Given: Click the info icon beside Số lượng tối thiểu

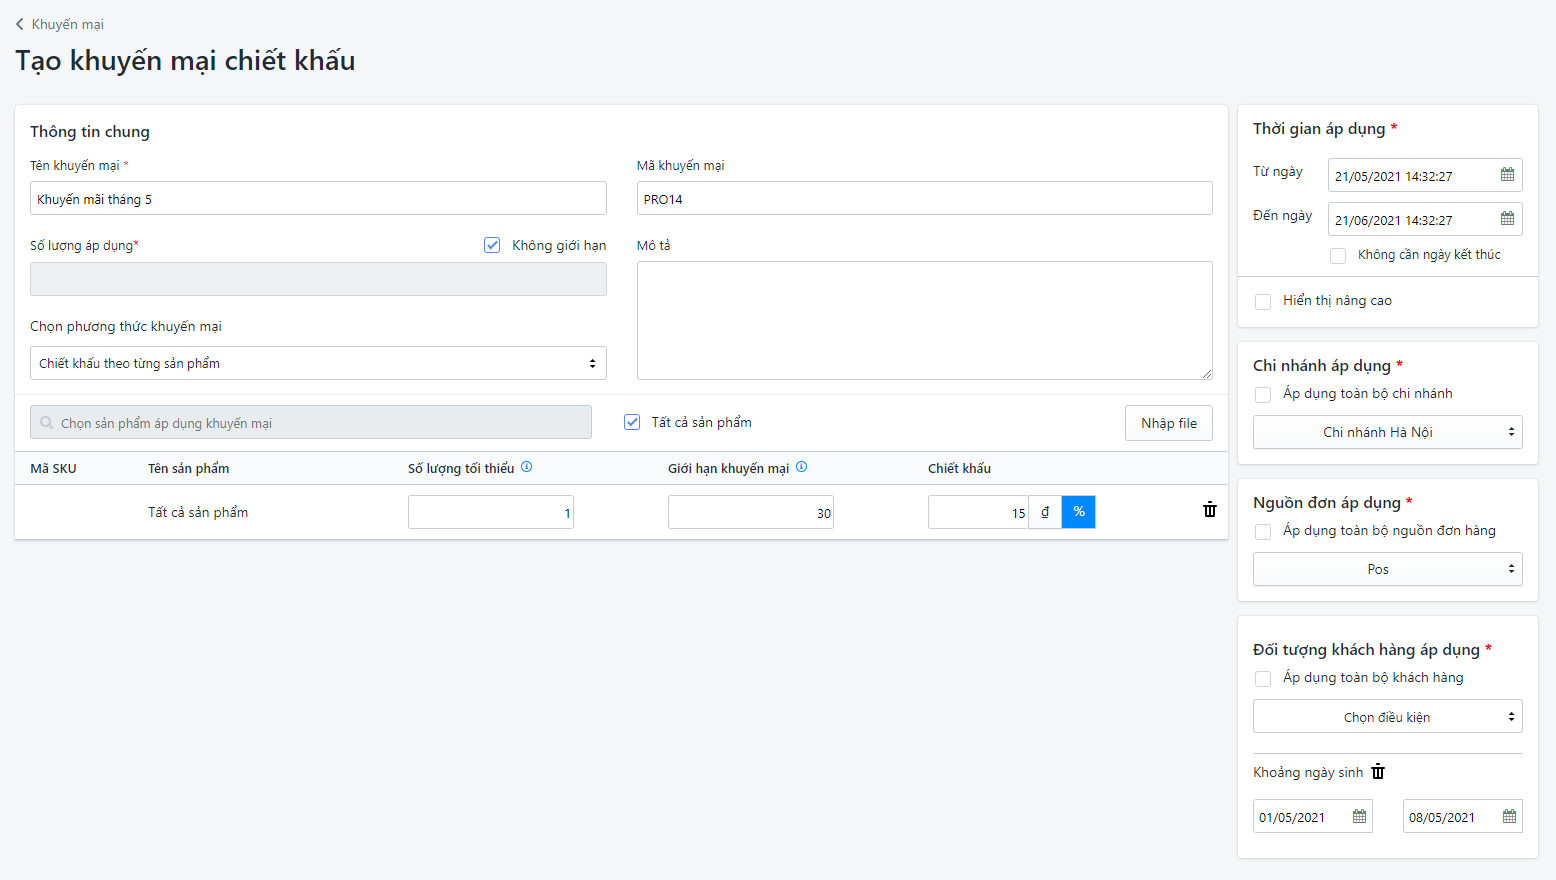Looking at the screenshot, I should [527, 467].
